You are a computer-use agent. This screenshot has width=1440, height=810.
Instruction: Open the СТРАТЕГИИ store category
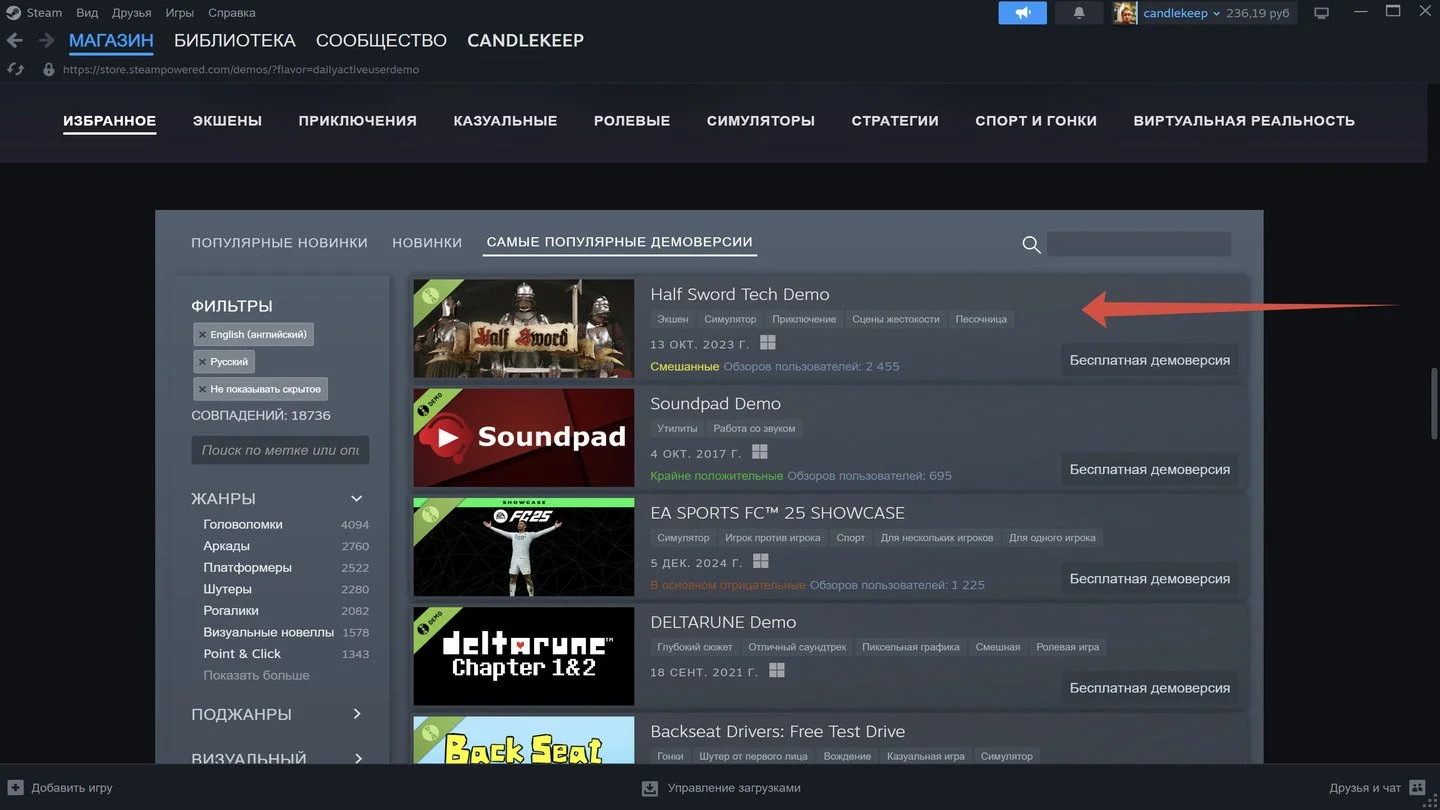coord(895,121)
